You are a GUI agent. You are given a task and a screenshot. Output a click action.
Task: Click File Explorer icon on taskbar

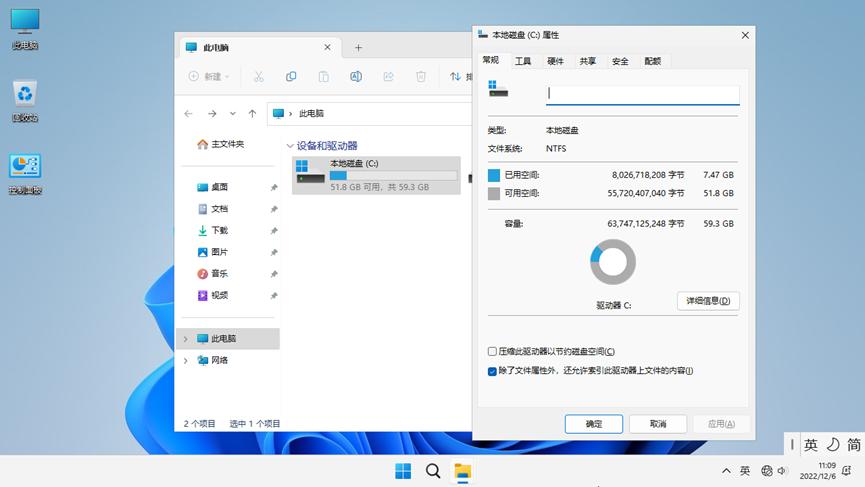tap(462, 472)
